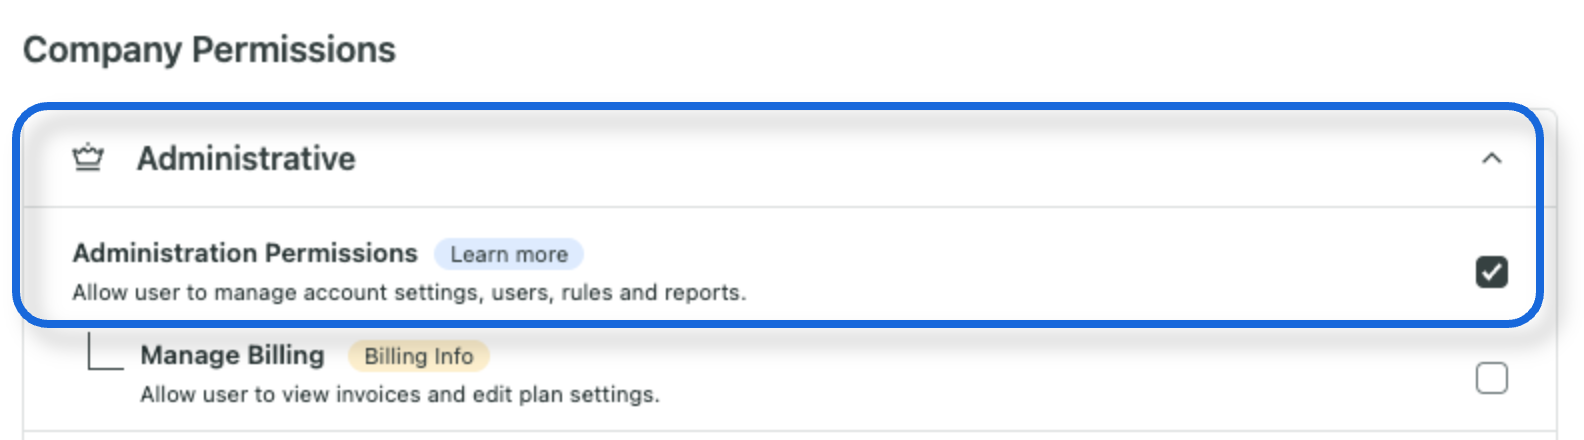1584x440 pixels.
Task: Select the Administrative section title
Action: coord(246,158)
